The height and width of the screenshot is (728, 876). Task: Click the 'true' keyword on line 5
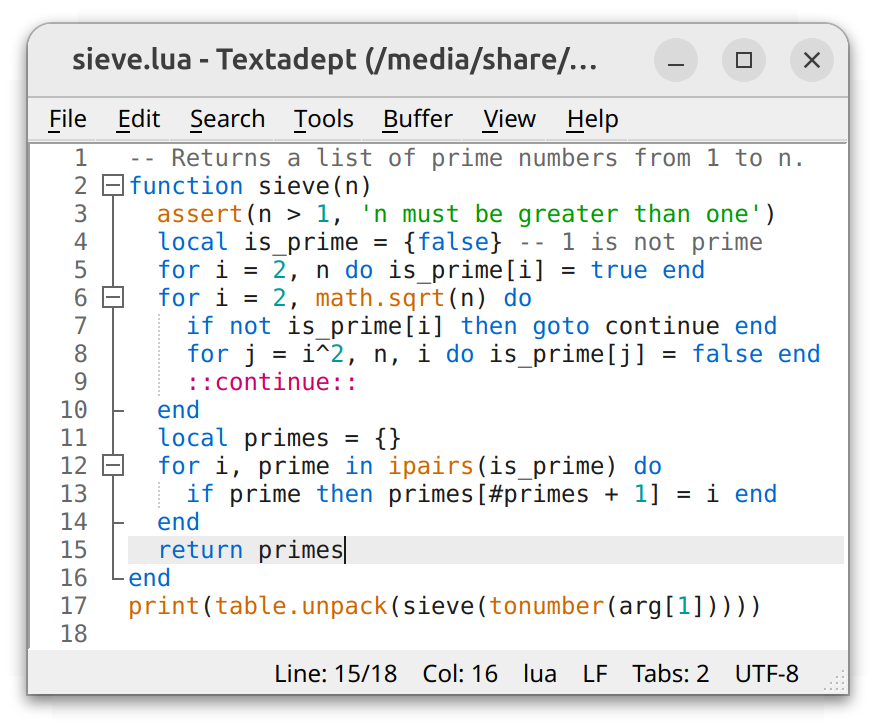tap(618, 270)
